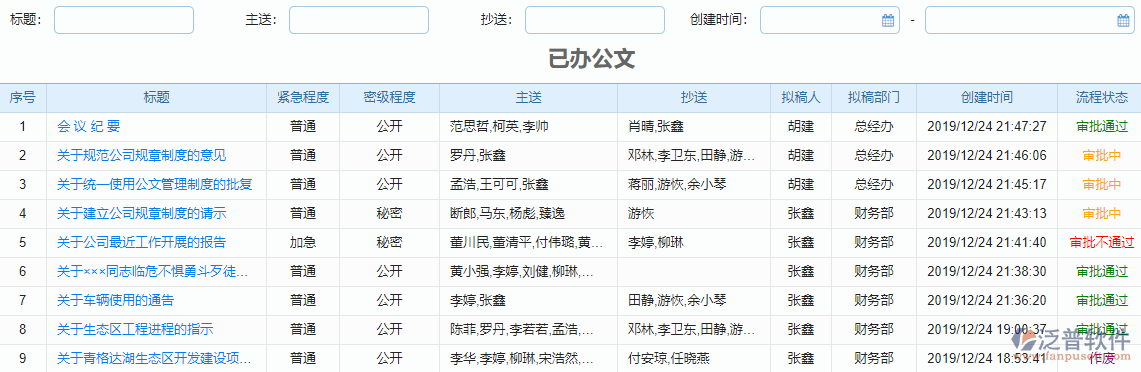Open link 关于生态区工程进程的指示
The width and height of the screenshot is (1141, 372).
click(x=135, y=330)
